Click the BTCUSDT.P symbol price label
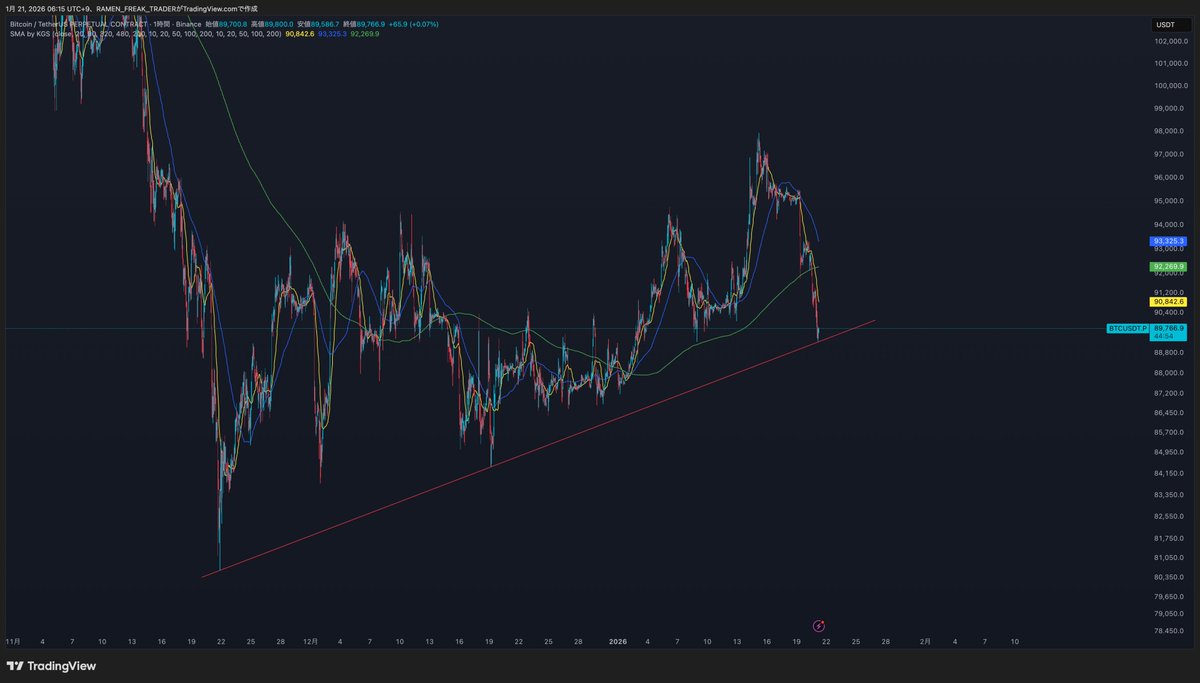The height and width of the screenshot is (683, 1200). (1127, 328)
